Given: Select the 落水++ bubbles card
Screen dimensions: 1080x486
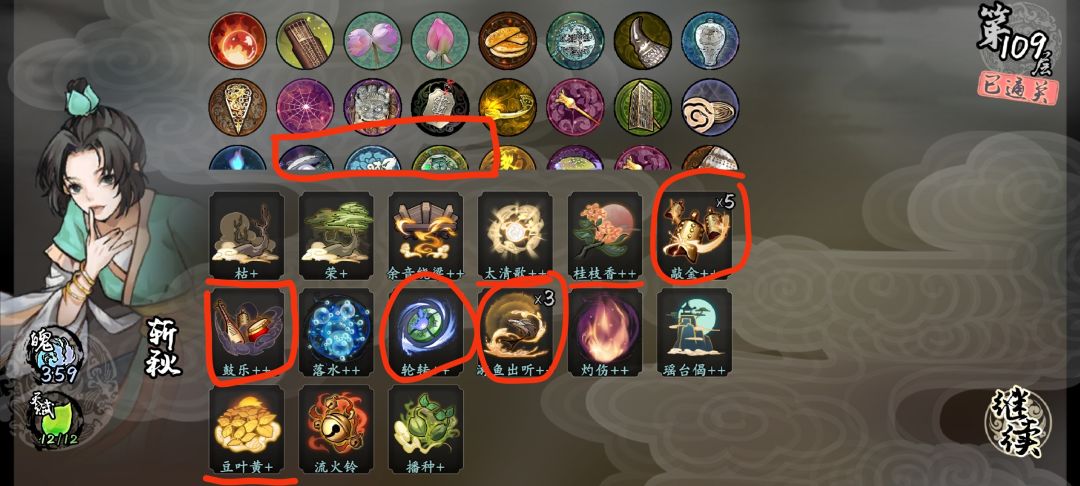Looking at the screenshot, I should (336, 332).
